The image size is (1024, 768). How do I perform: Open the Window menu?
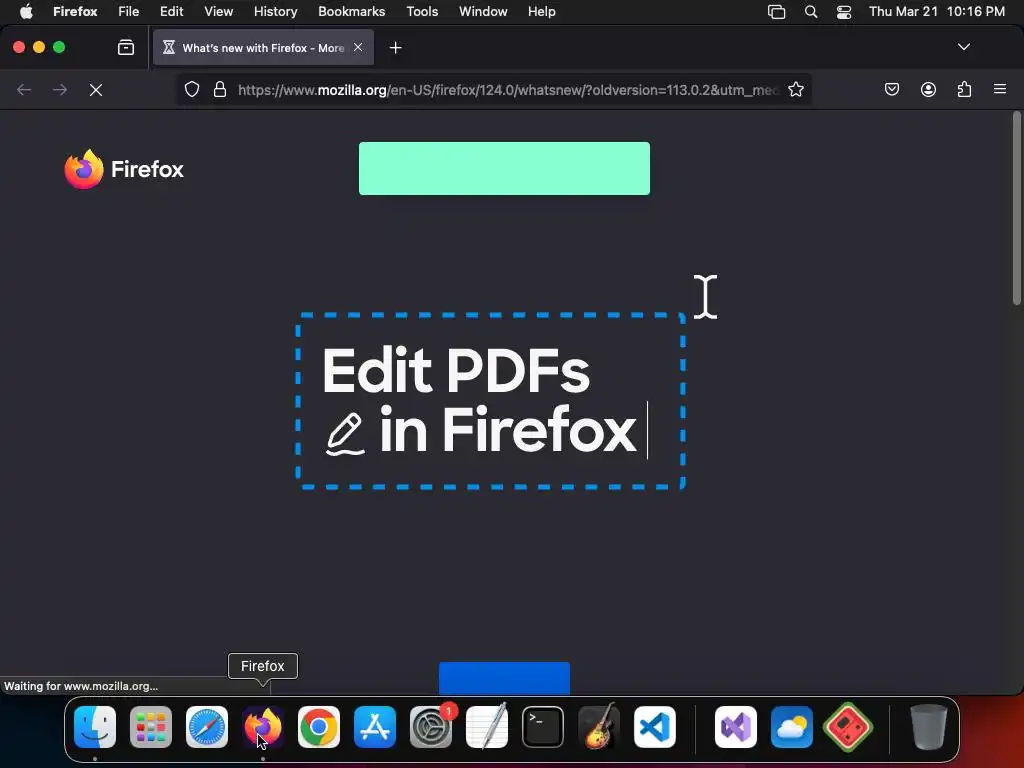[483, 12]
